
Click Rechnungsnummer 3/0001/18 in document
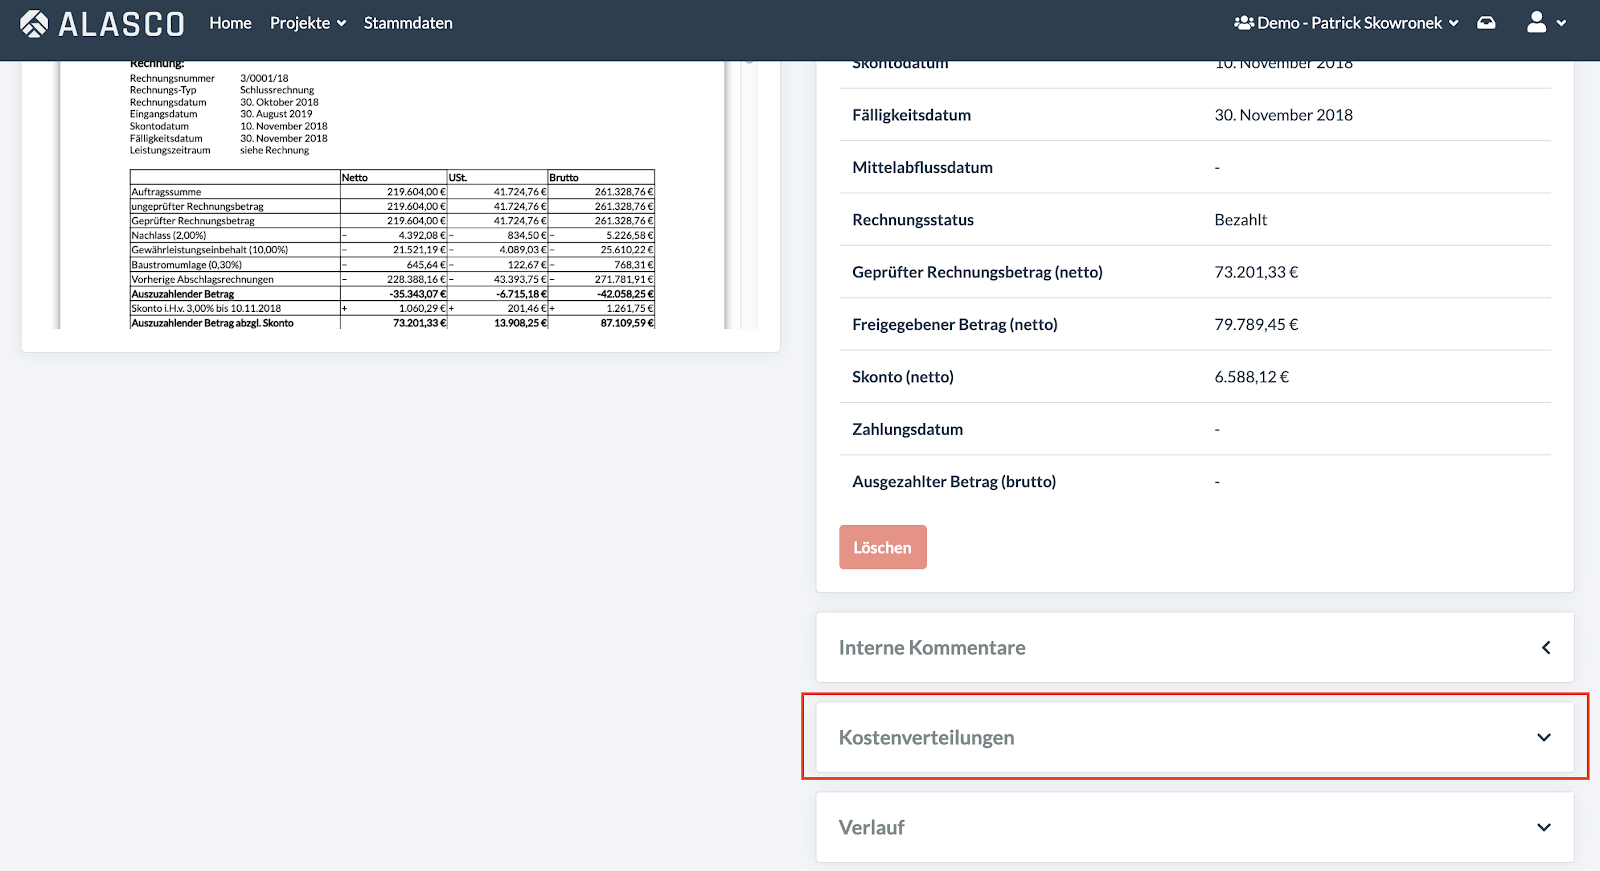(264, 78)
